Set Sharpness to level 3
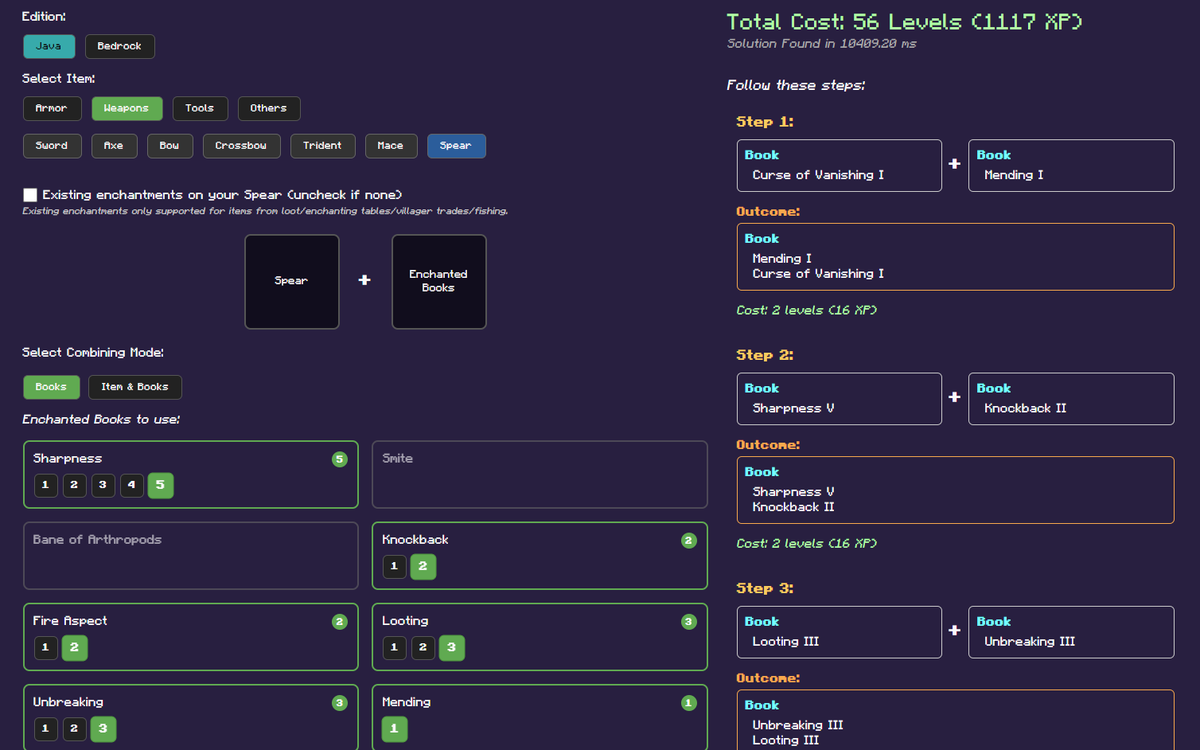Image resolution: width=1200 pixels, height=750 pixels. (103, 486)
